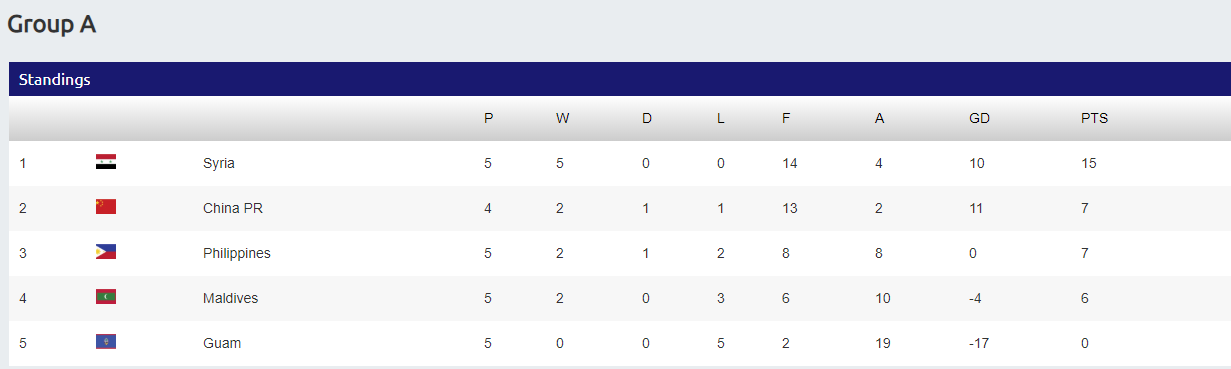Click the GD column header
The width and height of the screenshot is (1231, 369).
click(979, 118)
